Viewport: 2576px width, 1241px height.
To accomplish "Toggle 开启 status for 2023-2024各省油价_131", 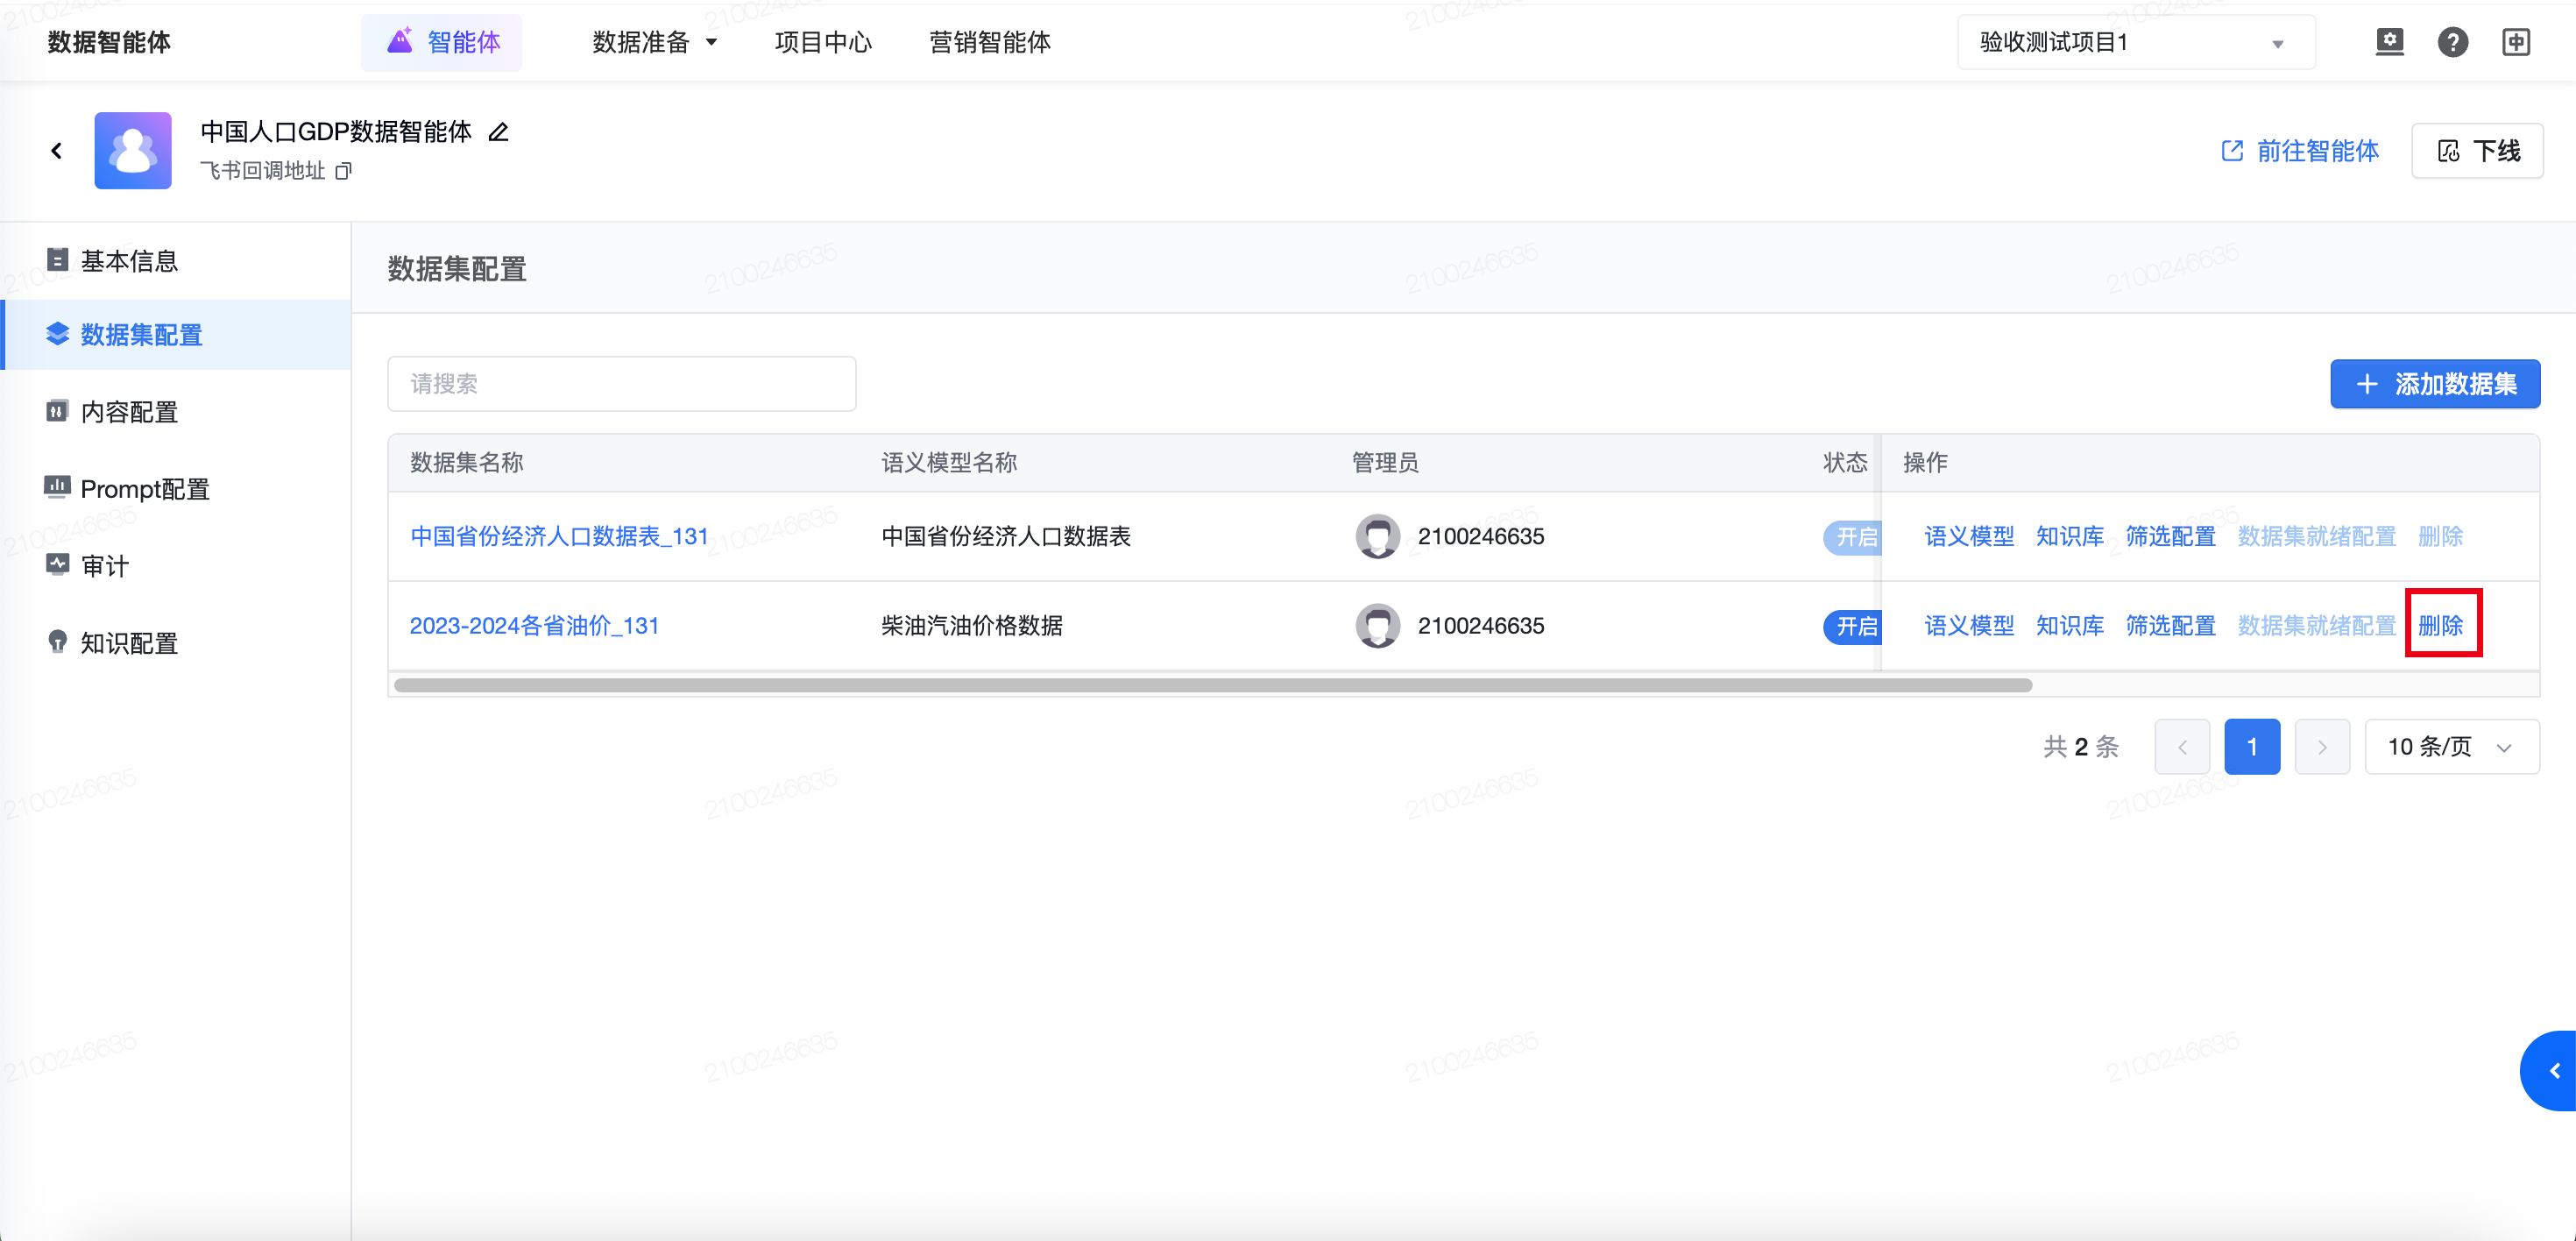I will tap(1852, 626).
